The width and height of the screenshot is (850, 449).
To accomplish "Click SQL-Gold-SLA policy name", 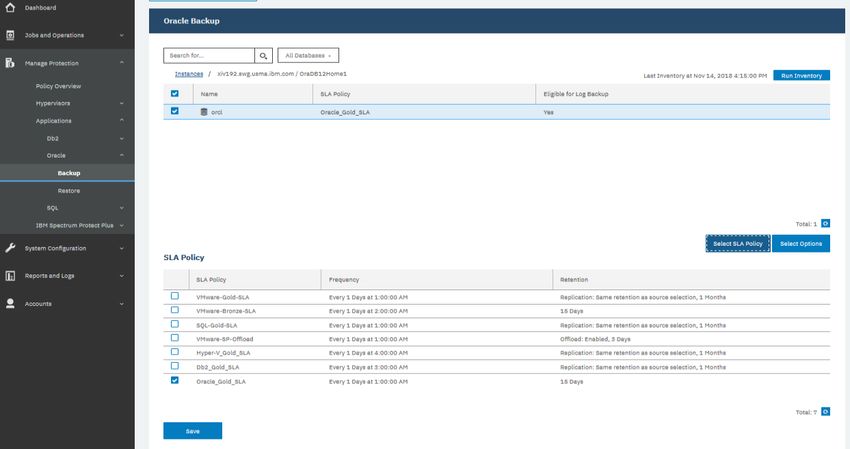I will pyautogui.click(x=217, y=325).
